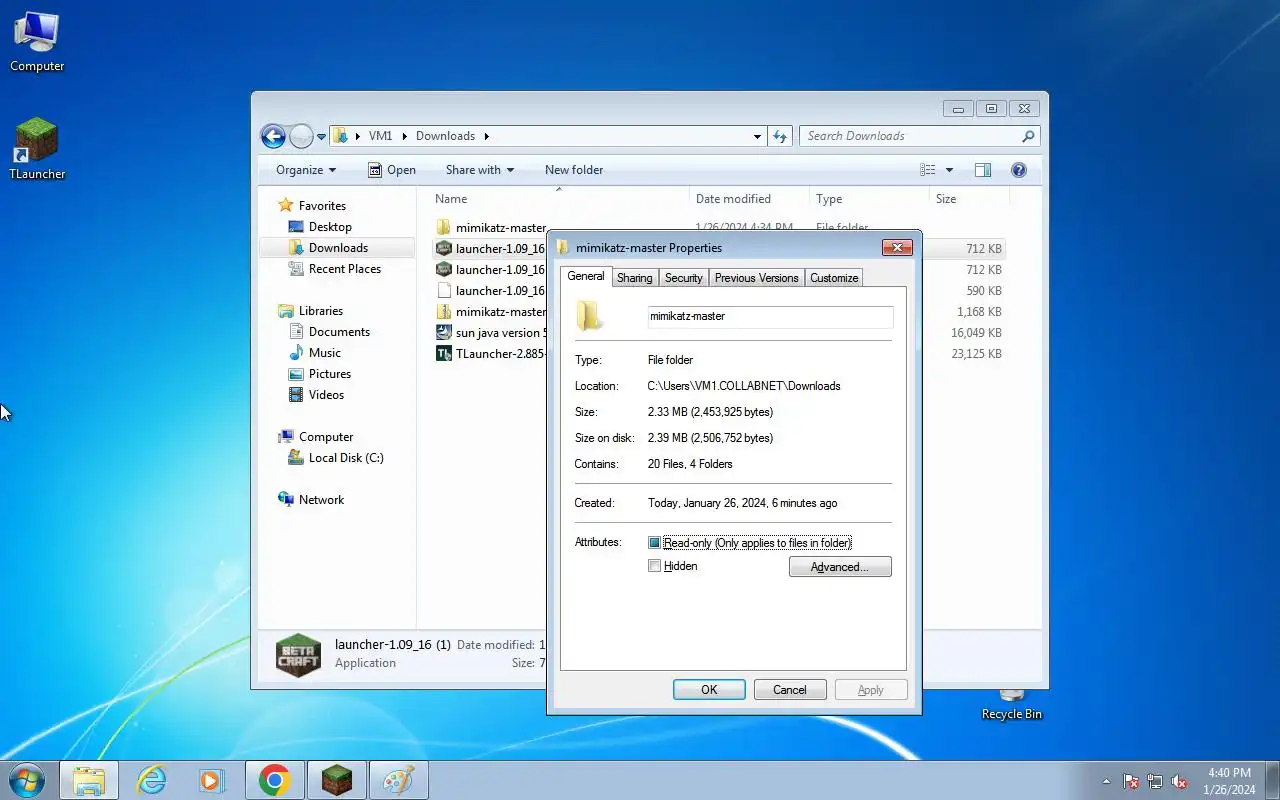1280x800 pixels.
Task: Open the Previous Versions tab
Action: coord(756,278)
